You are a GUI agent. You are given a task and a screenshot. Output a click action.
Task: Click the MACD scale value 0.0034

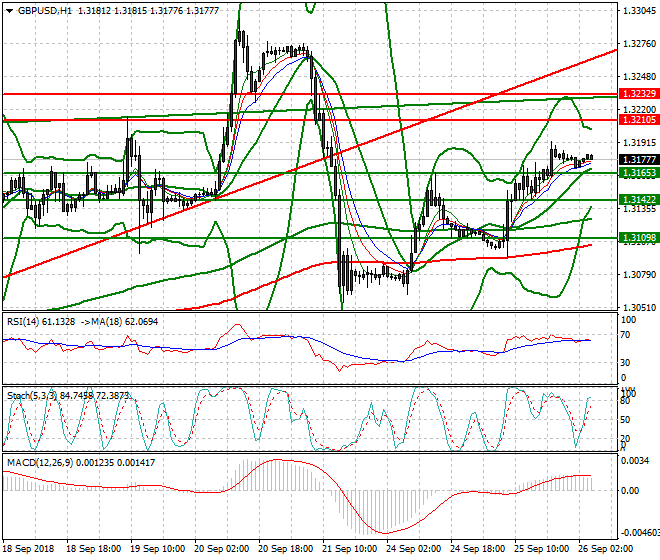[635, 461]
